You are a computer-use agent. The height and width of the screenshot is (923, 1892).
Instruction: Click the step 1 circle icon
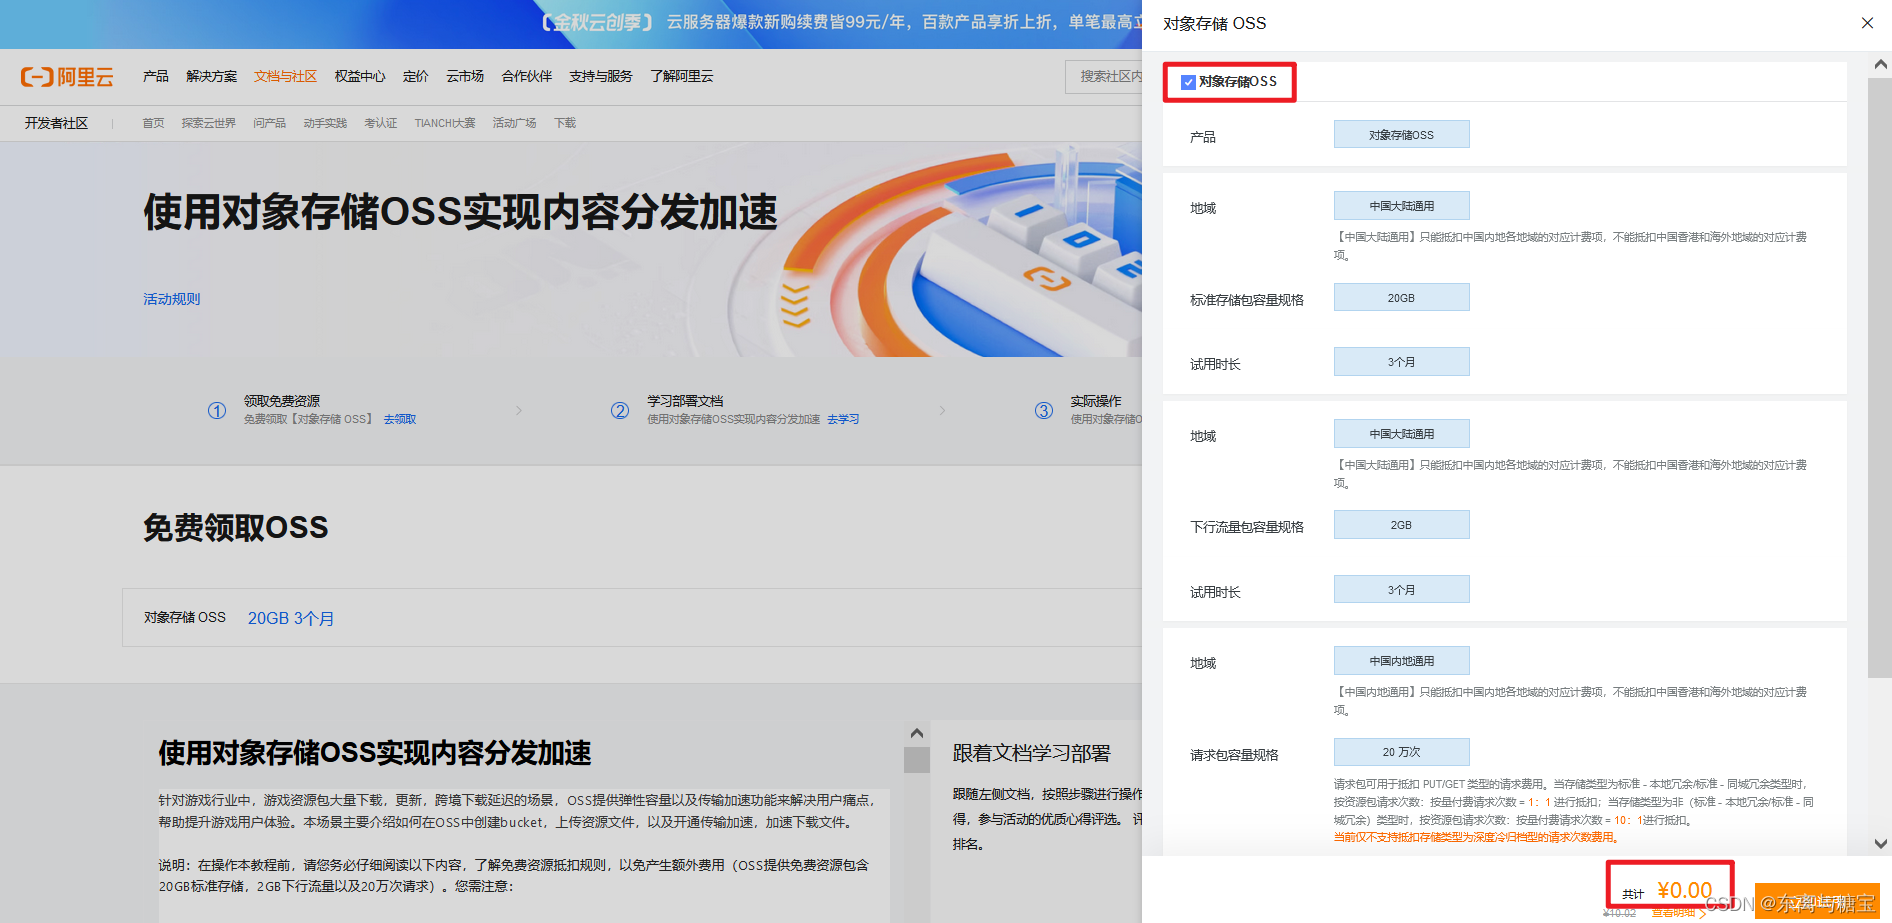tap(217, 410)
